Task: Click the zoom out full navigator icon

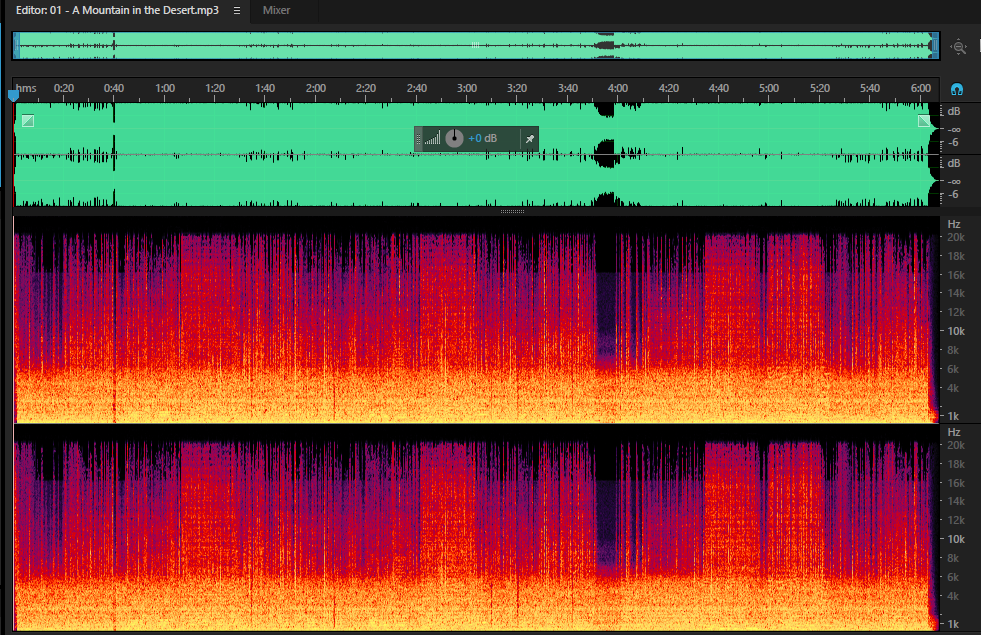Action: point(958,47)
